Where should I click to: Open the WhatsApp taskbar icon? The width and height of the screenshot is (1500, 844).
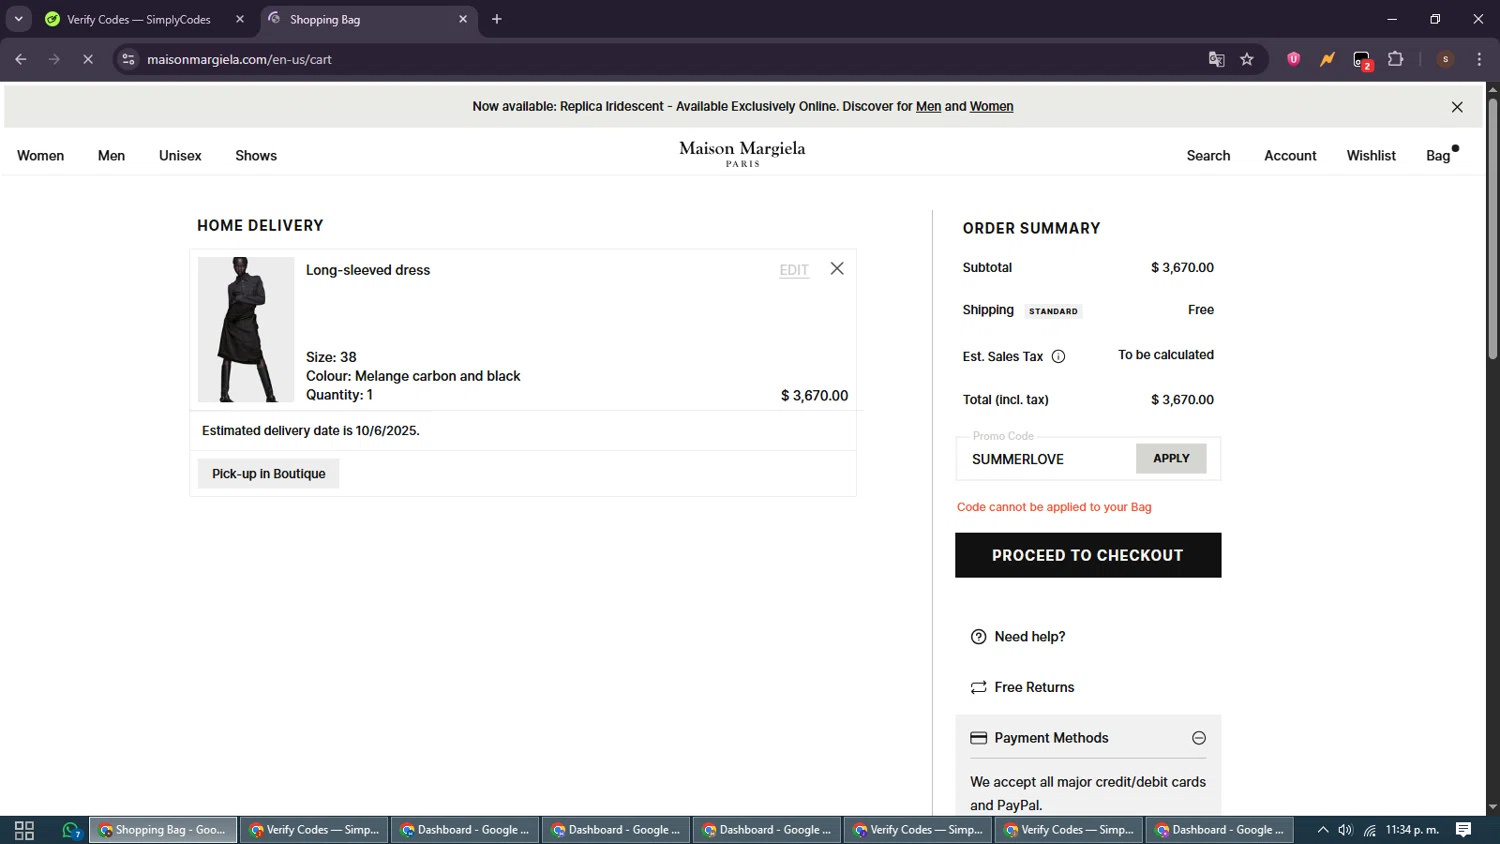point(70,830)
